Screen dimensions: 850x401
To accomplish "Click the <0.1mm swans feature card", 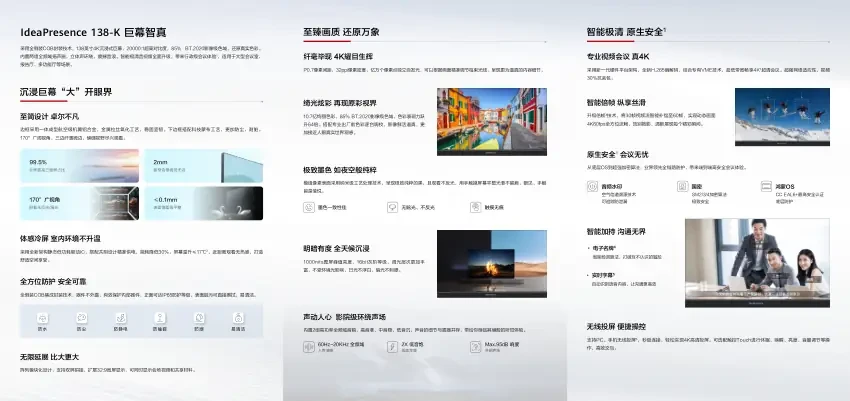I will point(204,203).
